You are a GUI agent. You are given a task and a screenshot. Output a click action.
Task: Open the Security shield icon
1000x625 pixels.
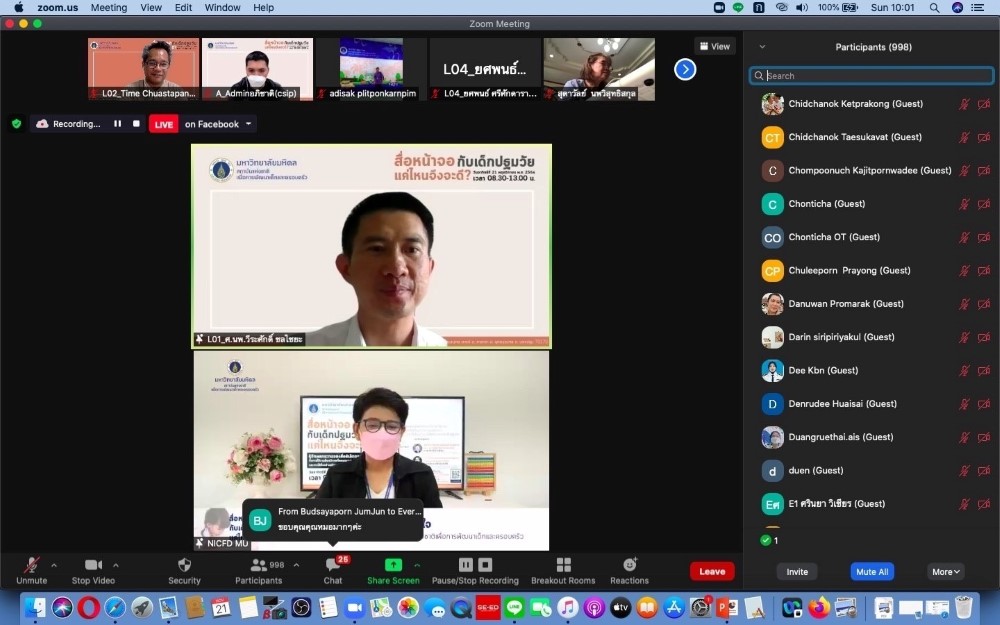pyautogui.click(x=184, y=566)
